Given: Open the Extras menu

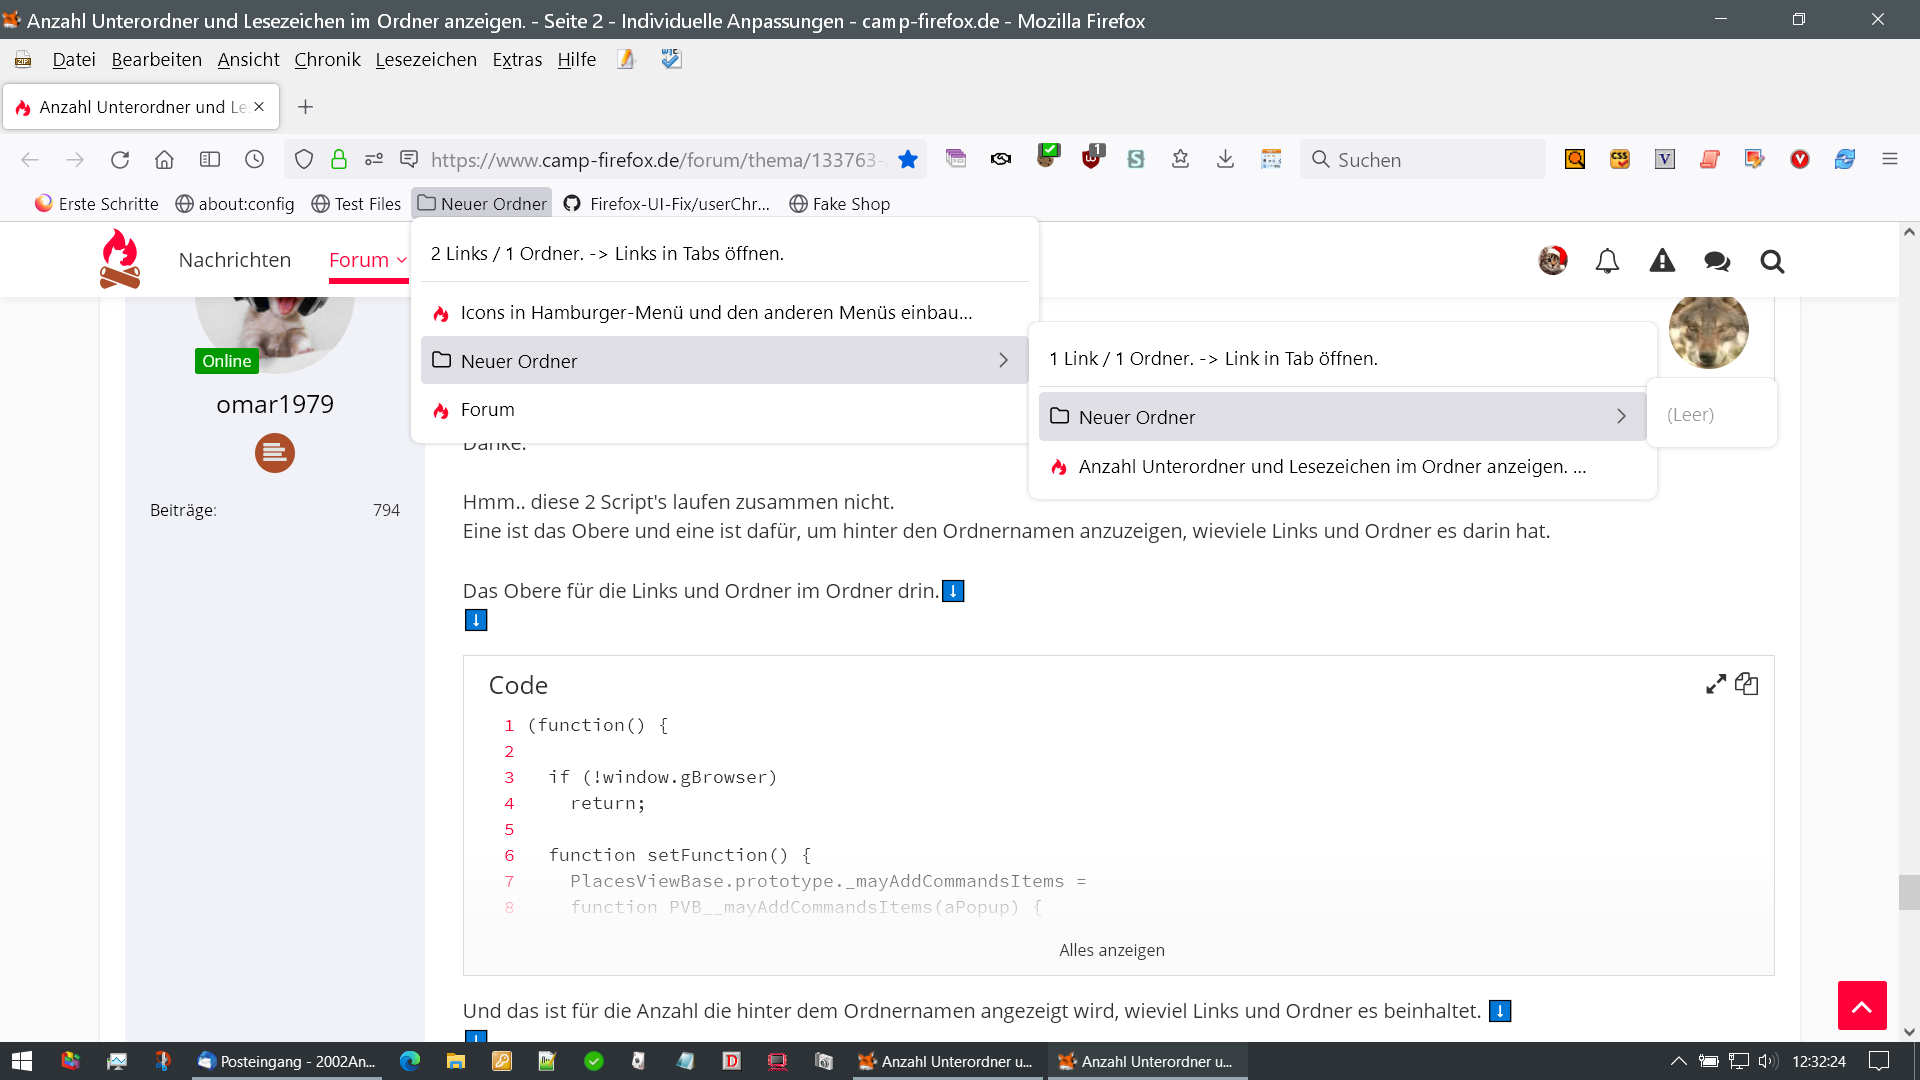Looking at the screenshot, I should pos(517,60).
